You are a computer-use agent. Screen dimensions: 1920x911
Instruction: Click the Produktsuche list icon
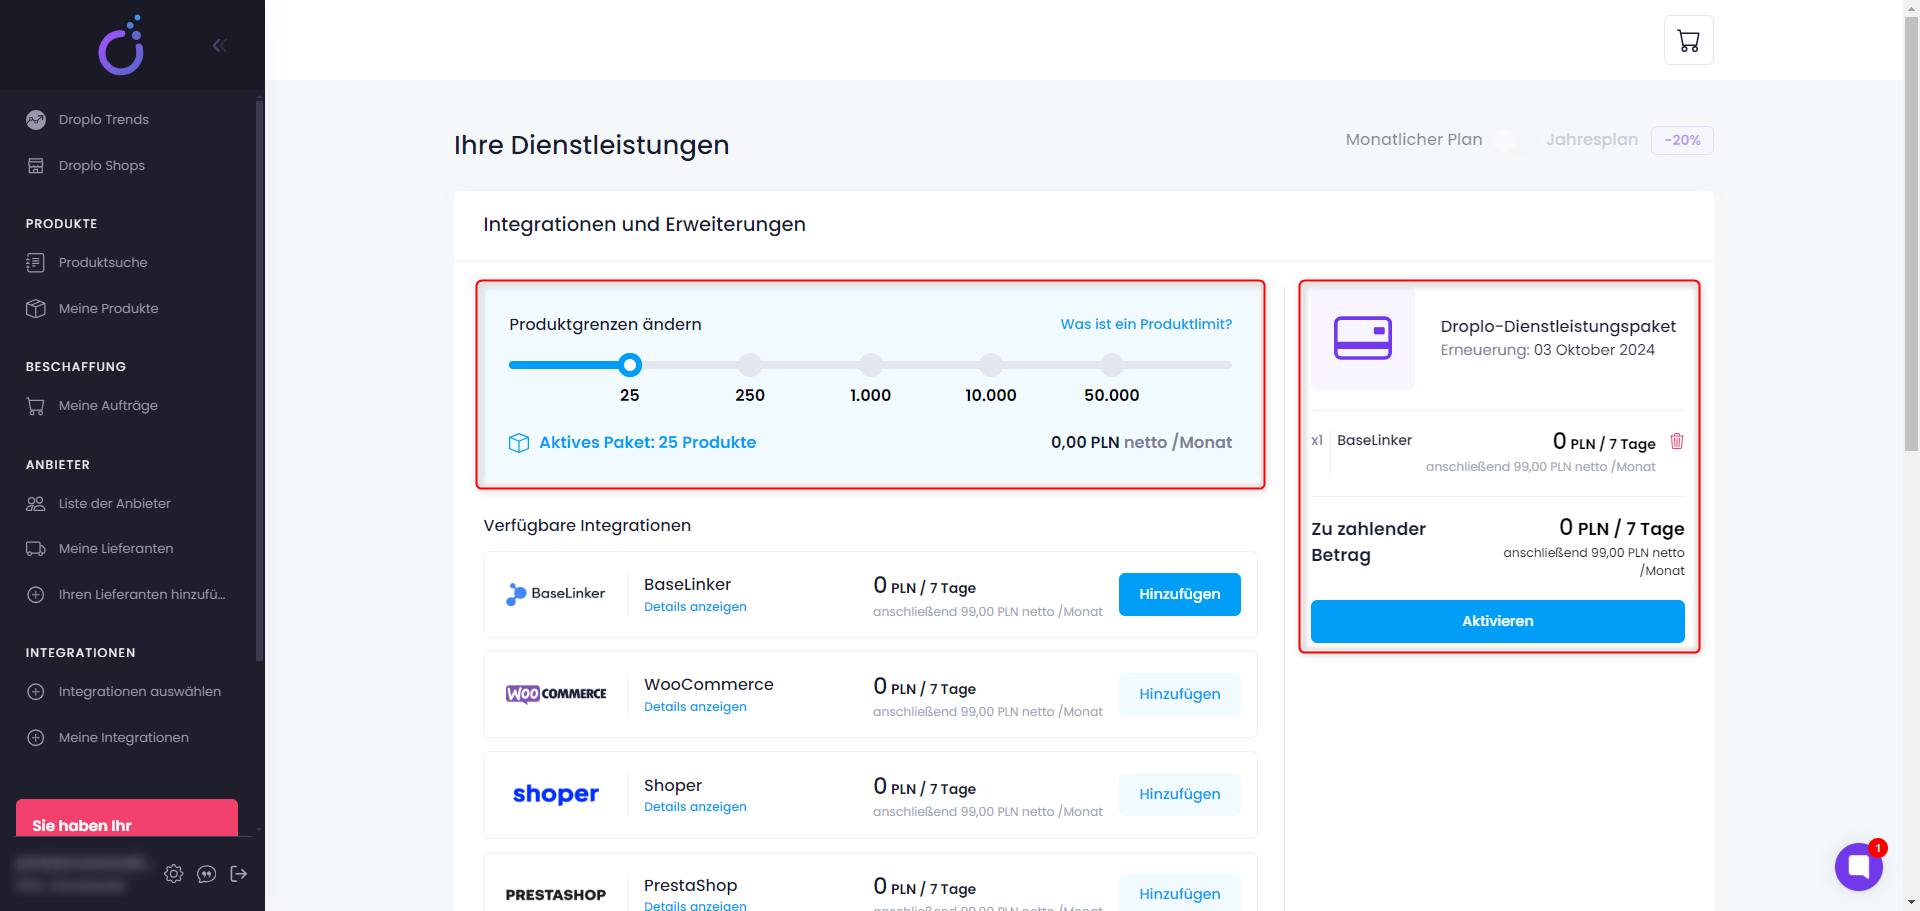36,262
